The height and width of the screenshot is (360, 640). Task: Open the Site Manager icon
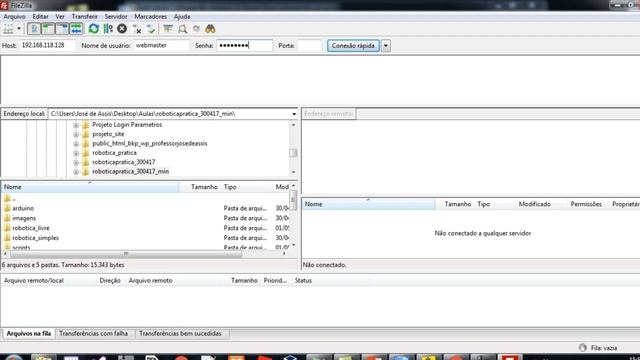(x=8, y=29)
